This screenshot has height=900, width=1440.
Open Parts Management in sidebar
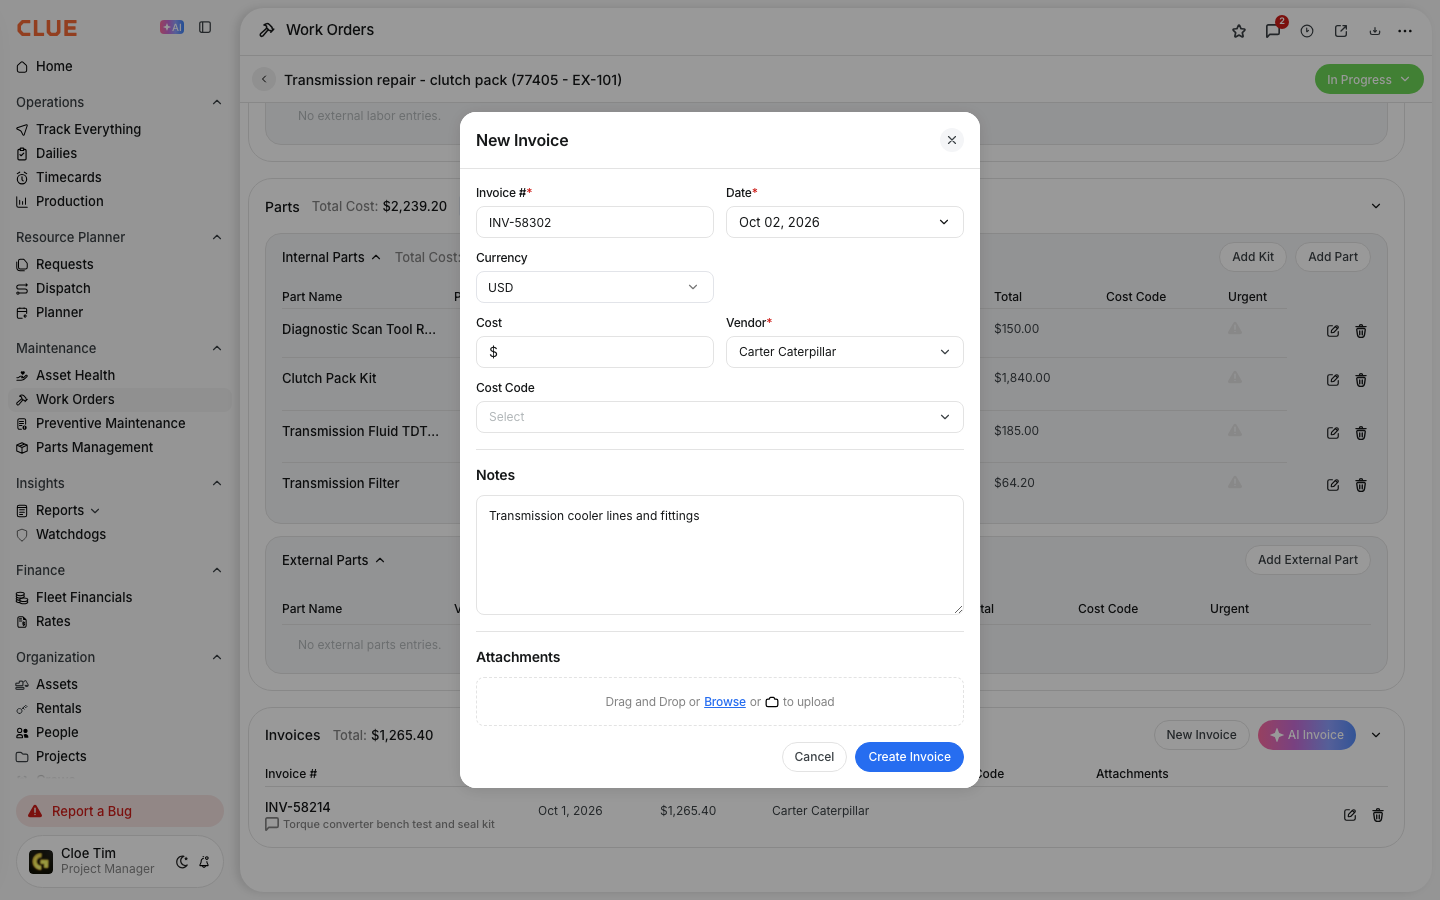[x=94, y=447]
